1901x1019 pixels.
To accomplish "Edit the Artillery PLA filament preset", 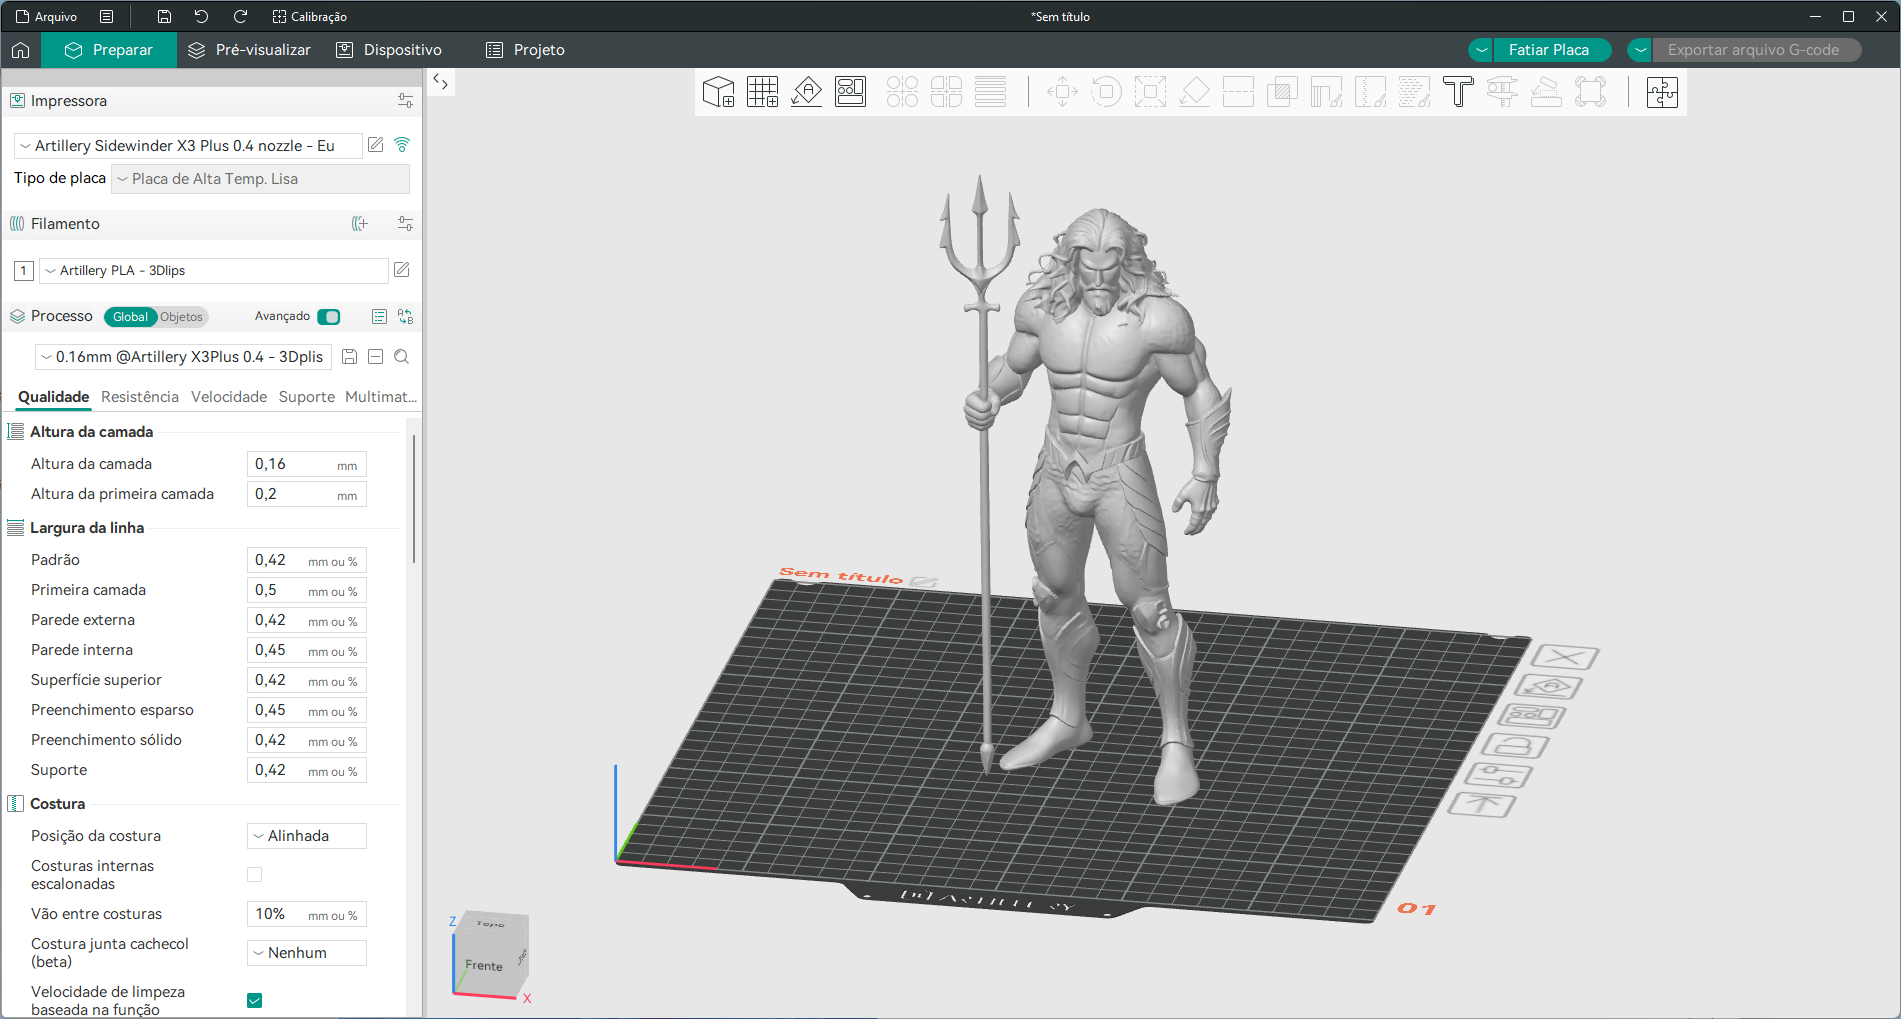I will click(x=402, y=270).
